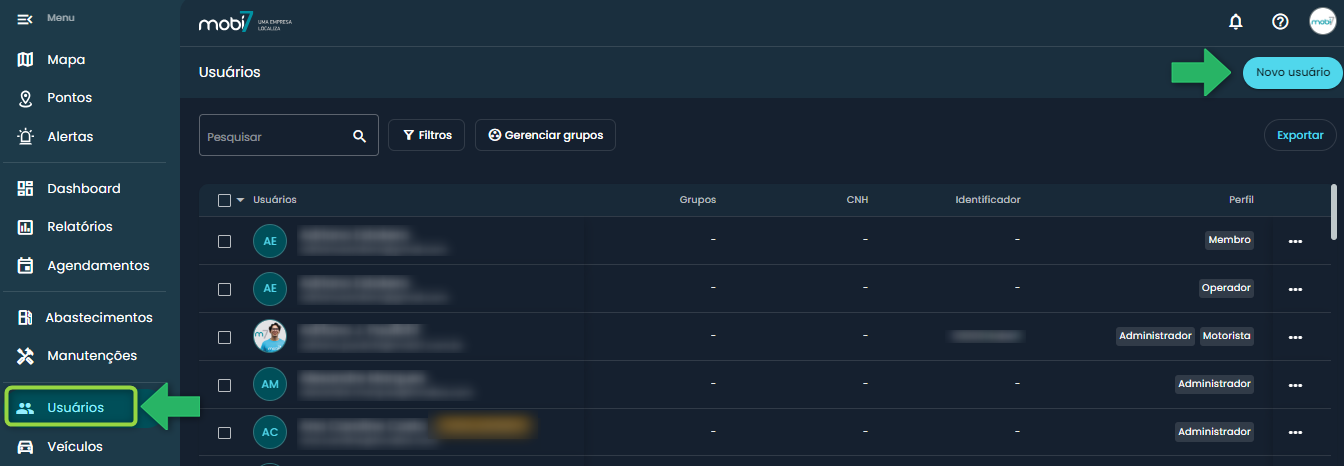Check the first AE user row
This screenshot has height=466, width=1344.
click(224, 241)
